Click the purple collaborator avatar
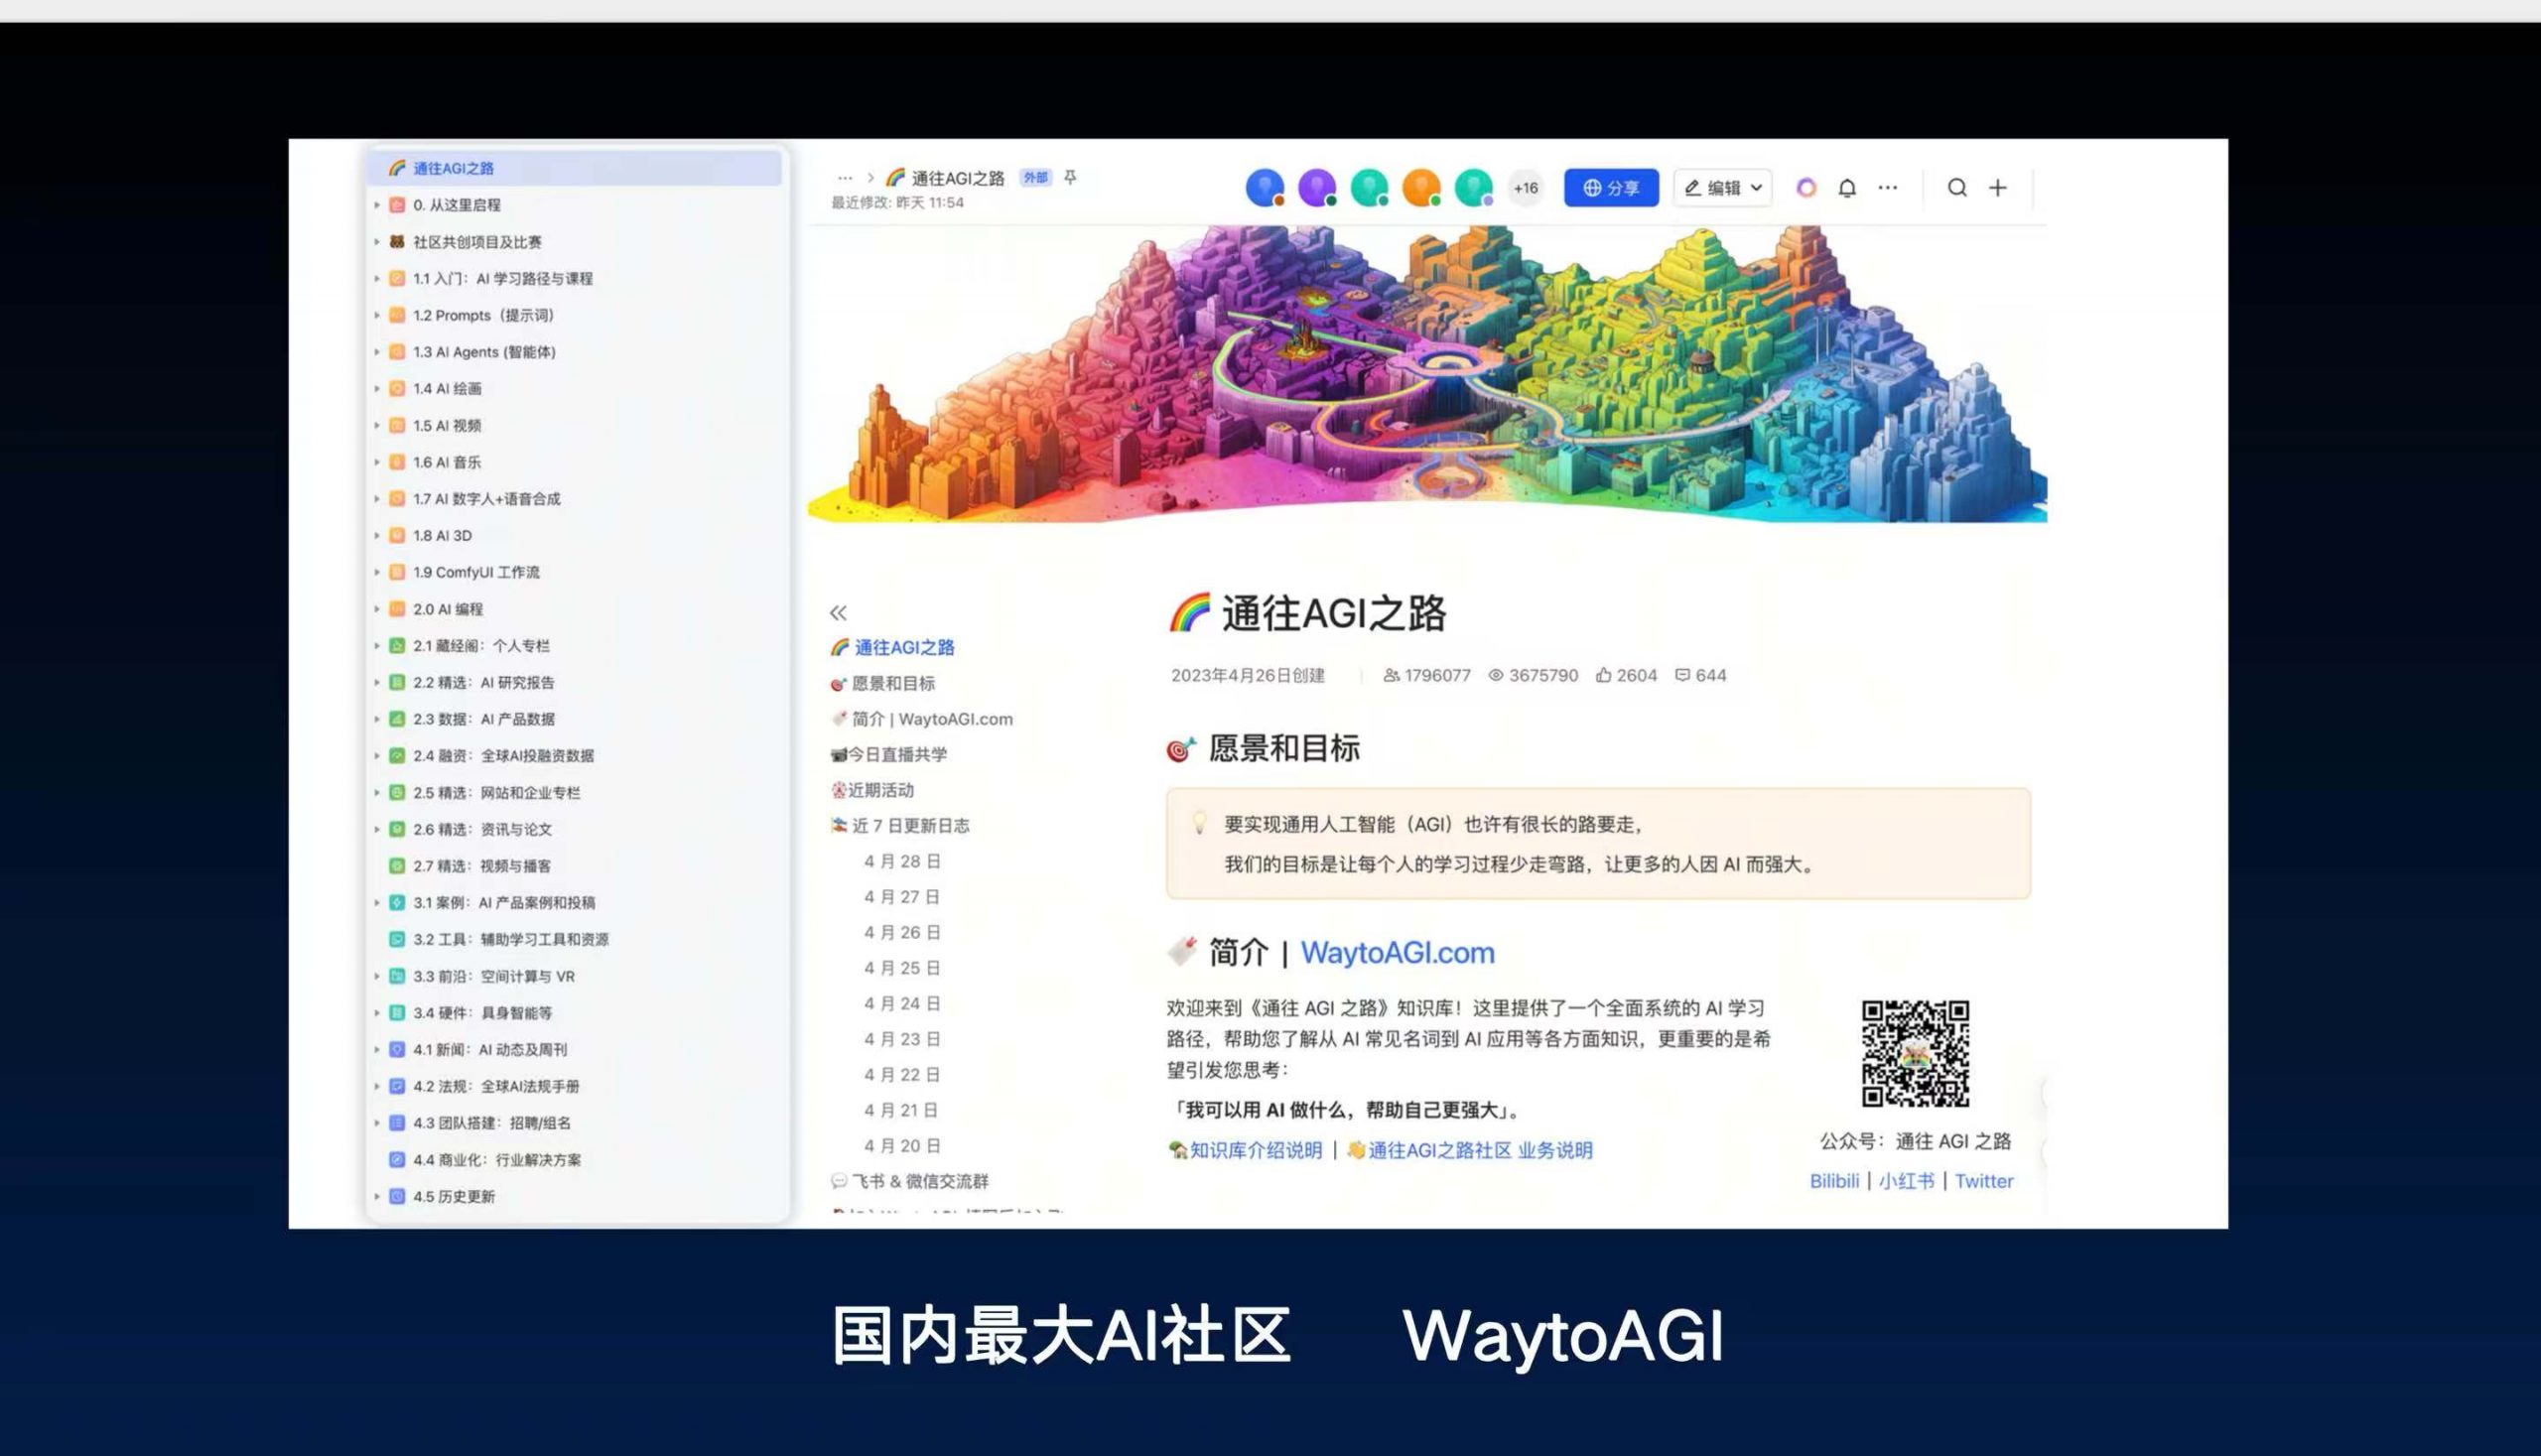The width and height of the screenshot is (2541, 1456). click(1317, 188)
